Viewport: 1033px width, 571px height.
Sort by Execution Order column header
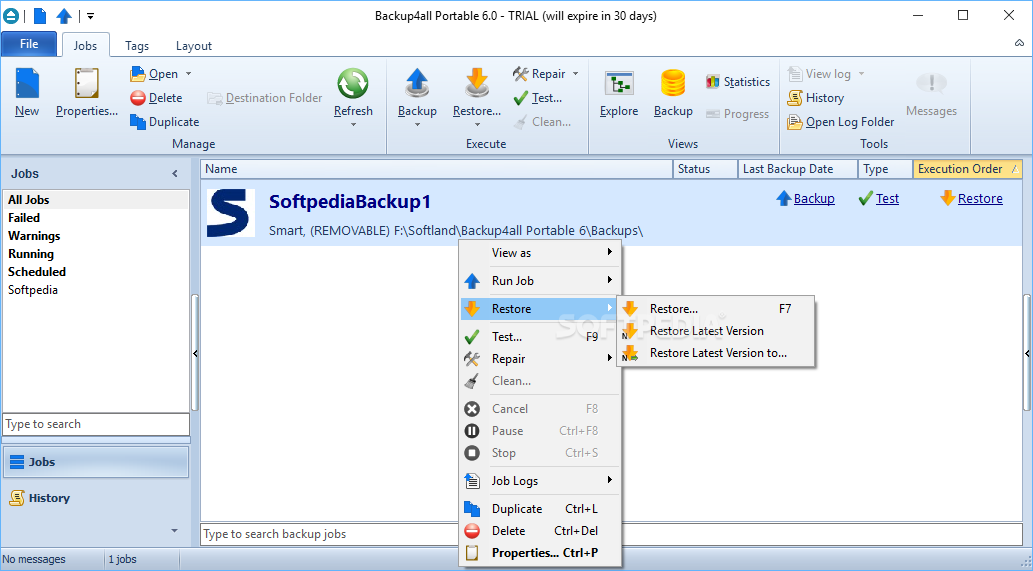click(967, 169)
